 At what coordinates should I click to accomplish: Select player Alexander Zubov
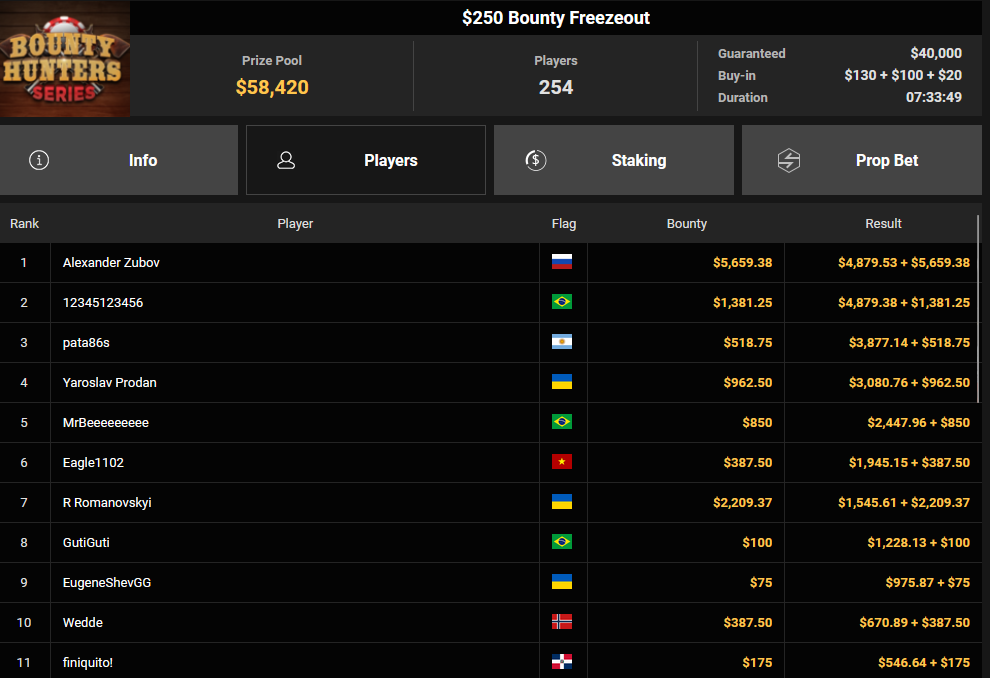111,263
